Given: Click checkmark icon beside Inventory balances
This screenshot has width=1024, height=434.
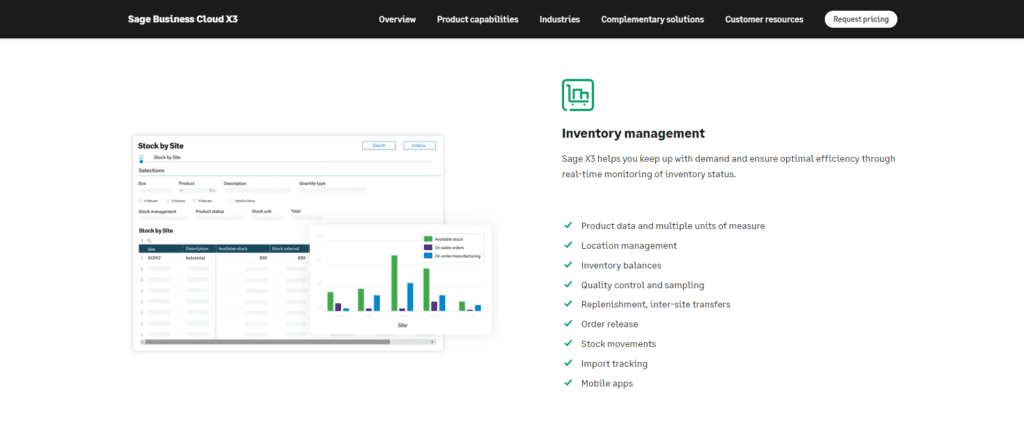Looking at the screenshot, I should pos(568,265).
